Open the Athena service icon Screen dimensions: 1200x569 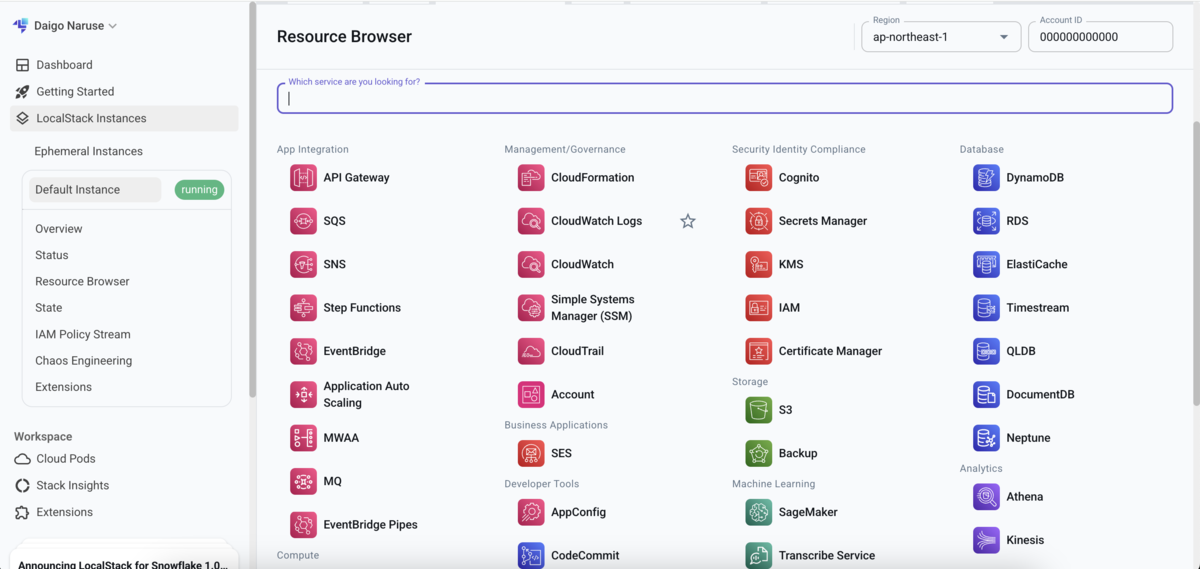pos(986,497)
